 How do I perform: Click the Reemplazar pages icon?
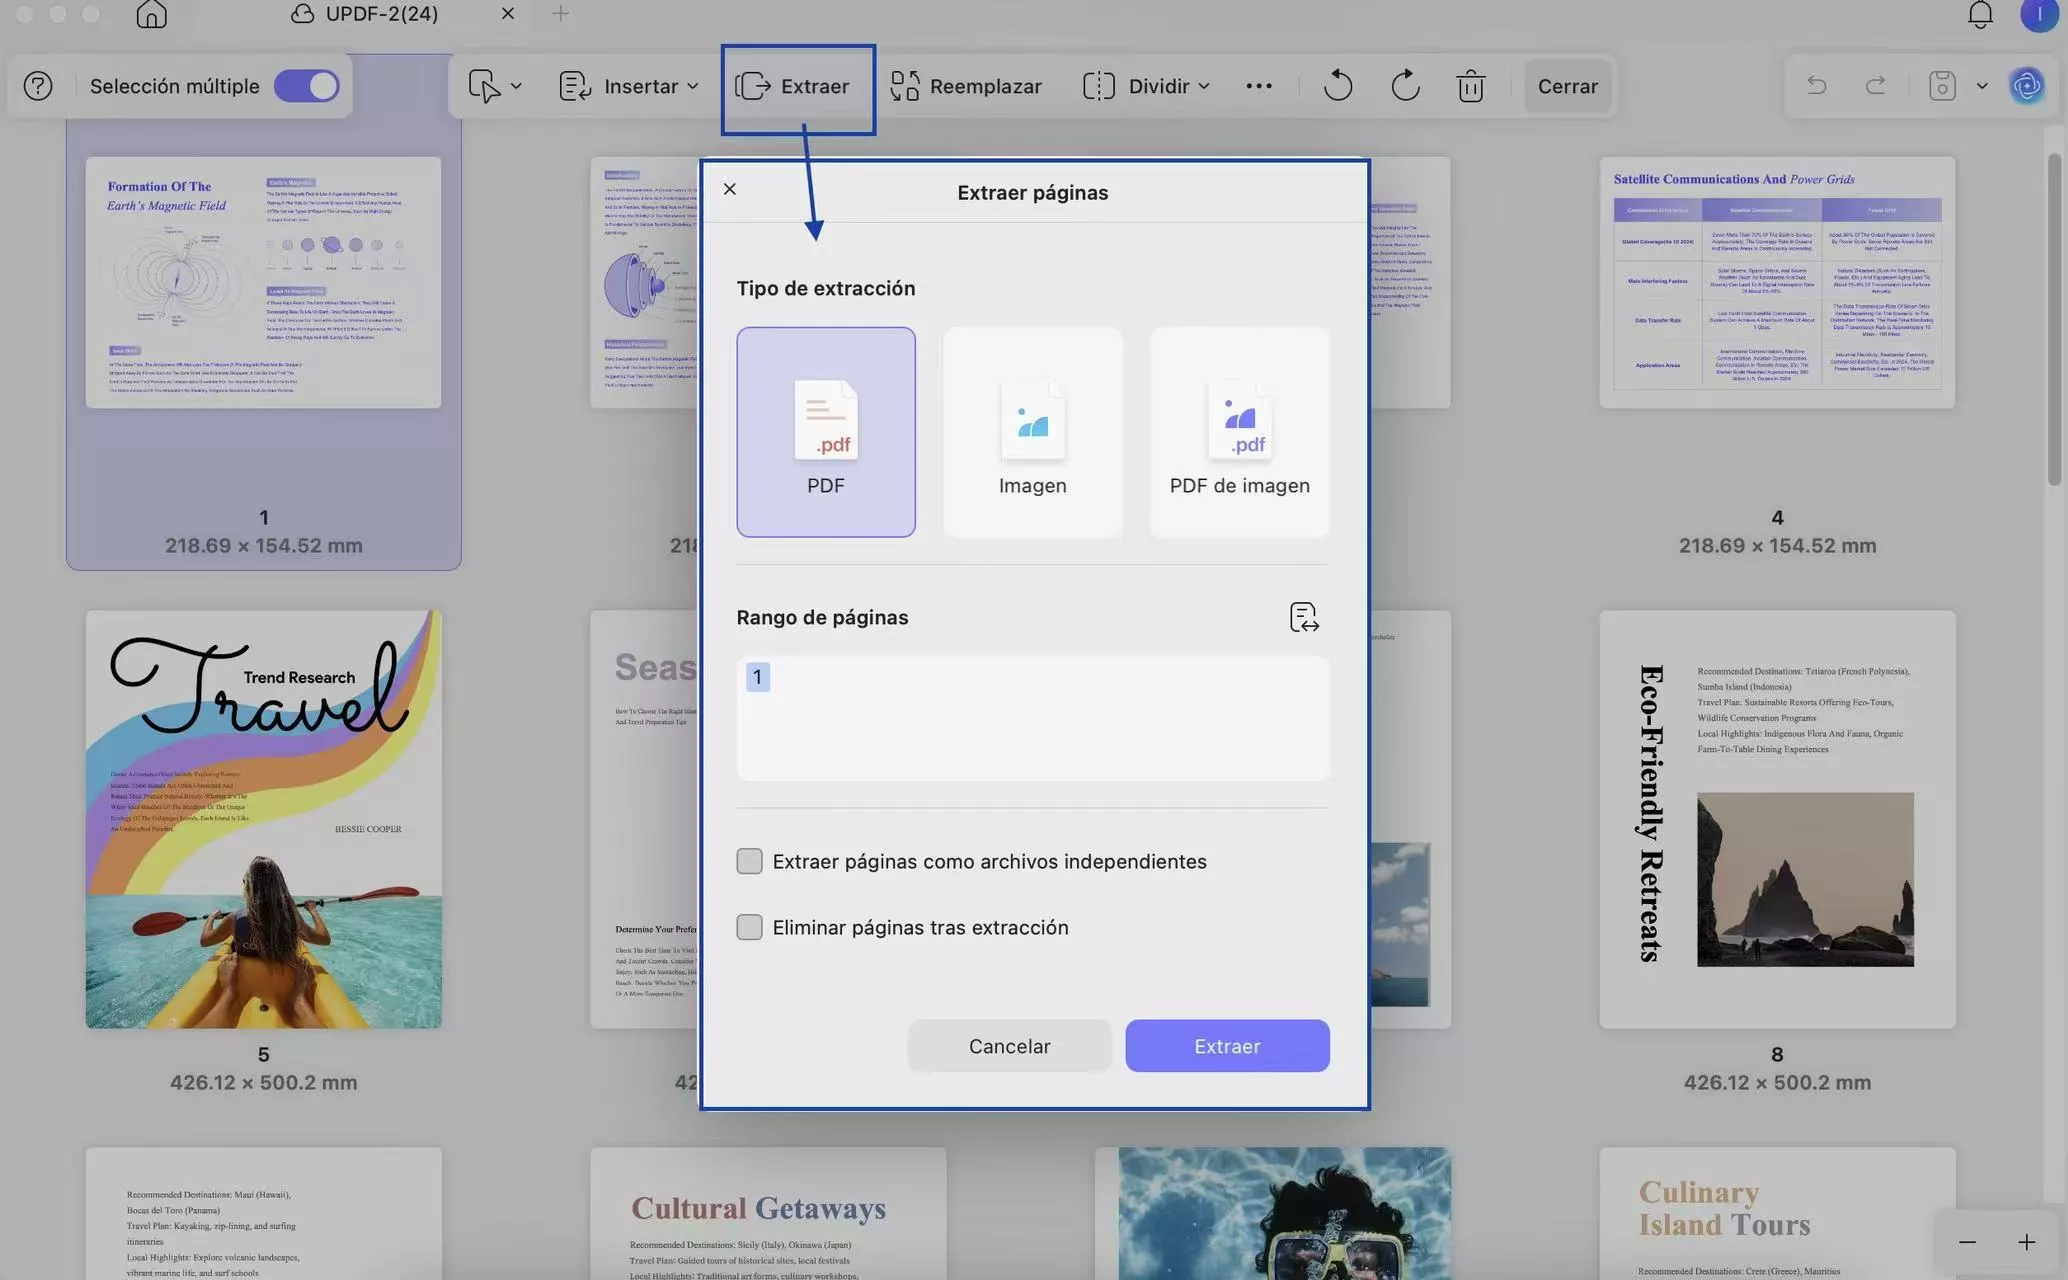pos(904,86)
